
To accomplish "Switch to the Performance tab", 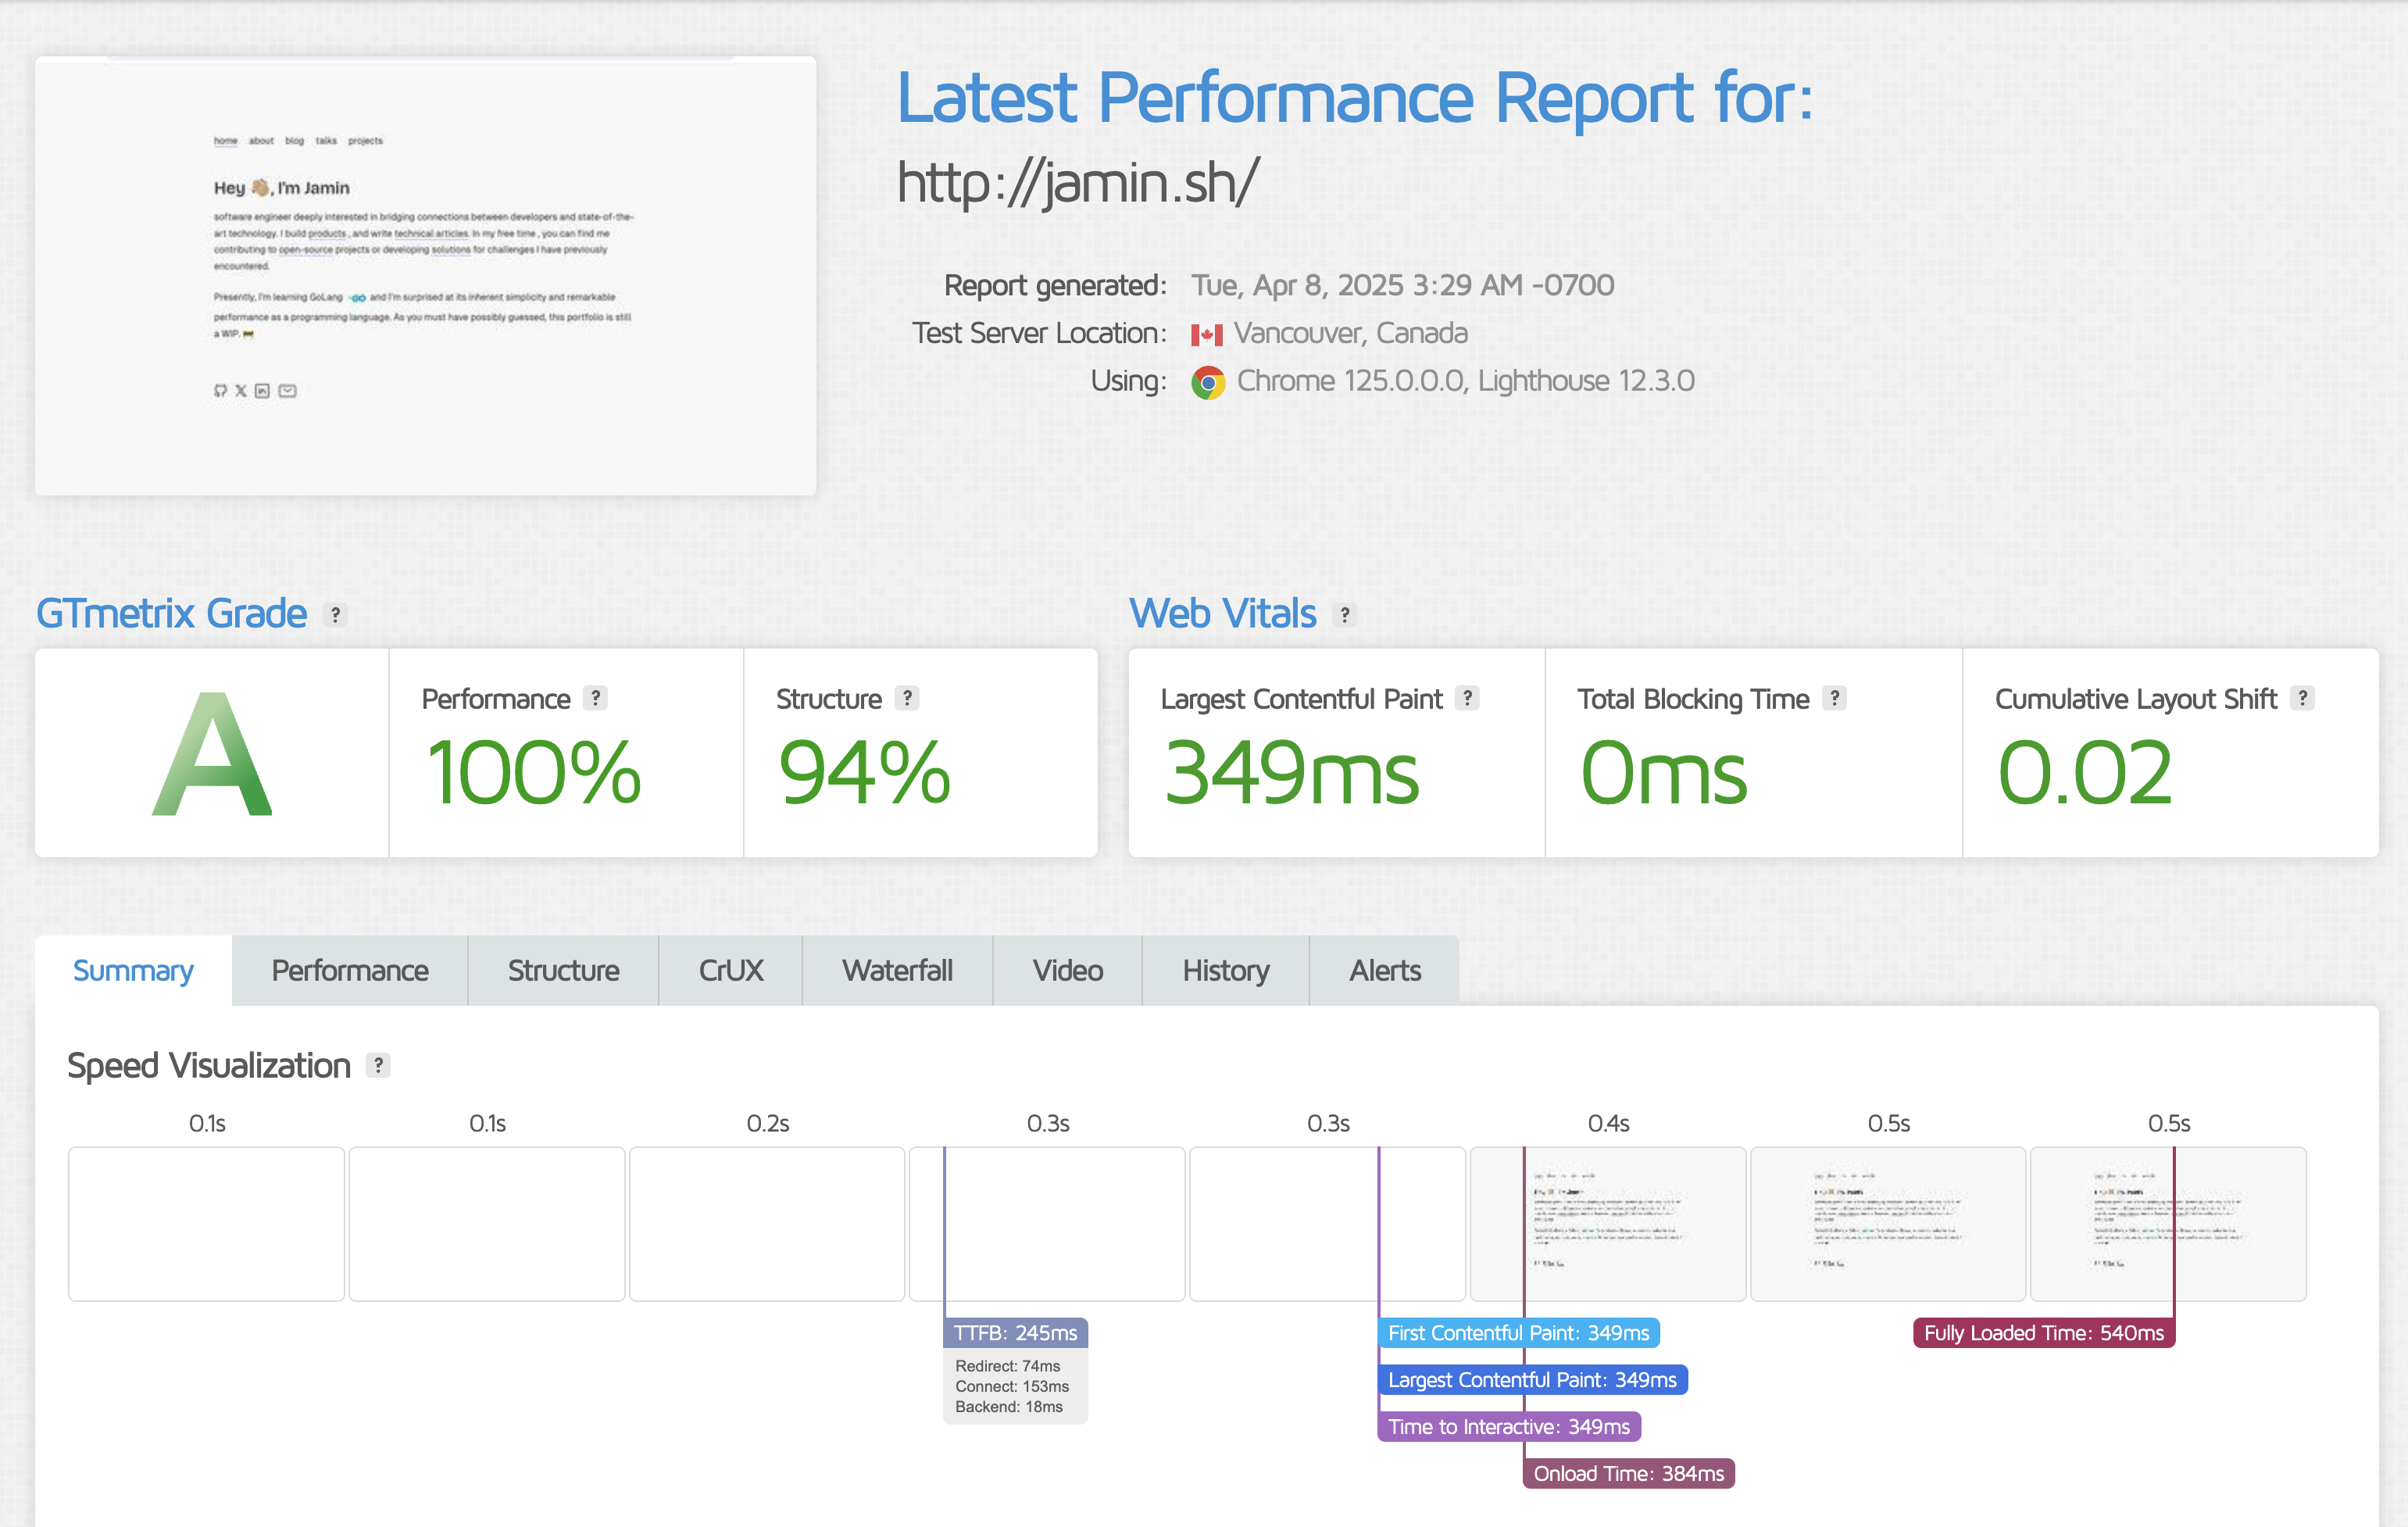I will click(x=350, y=970).
